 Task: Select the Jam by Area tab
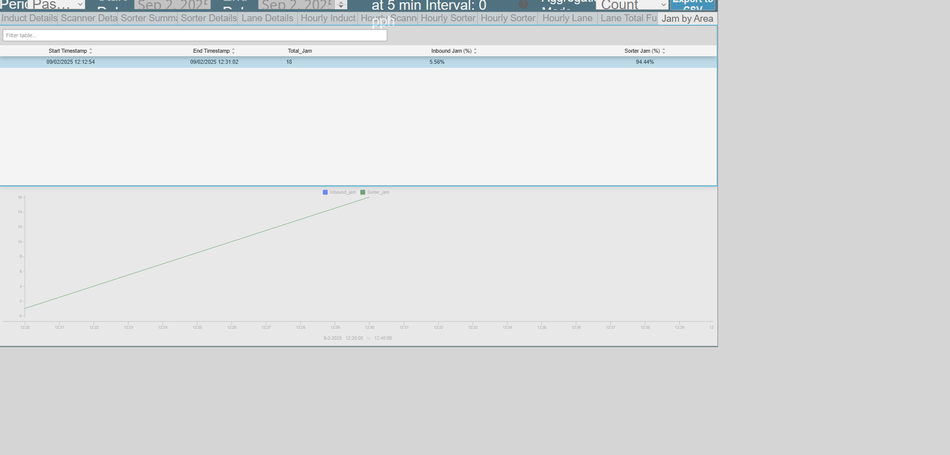pyautogui.click(x=687, y=18)
